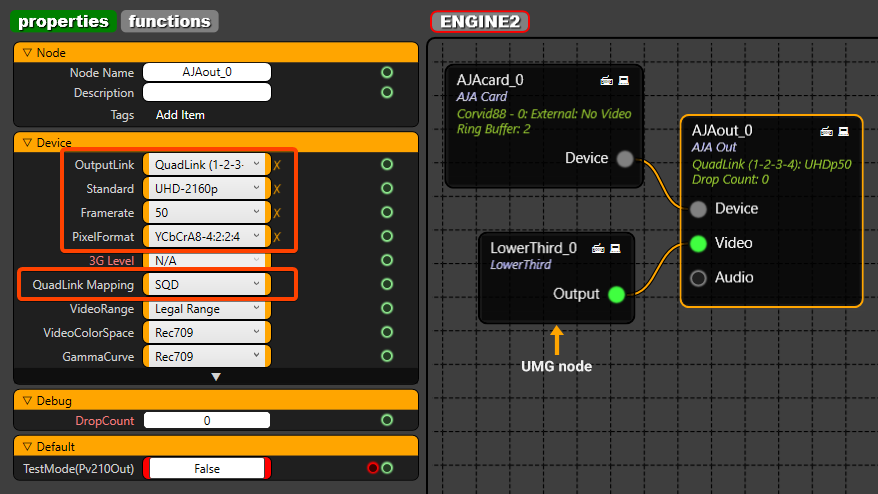
Task: Open the QuadLink Mapping dropdown
Action: (206, 285)
